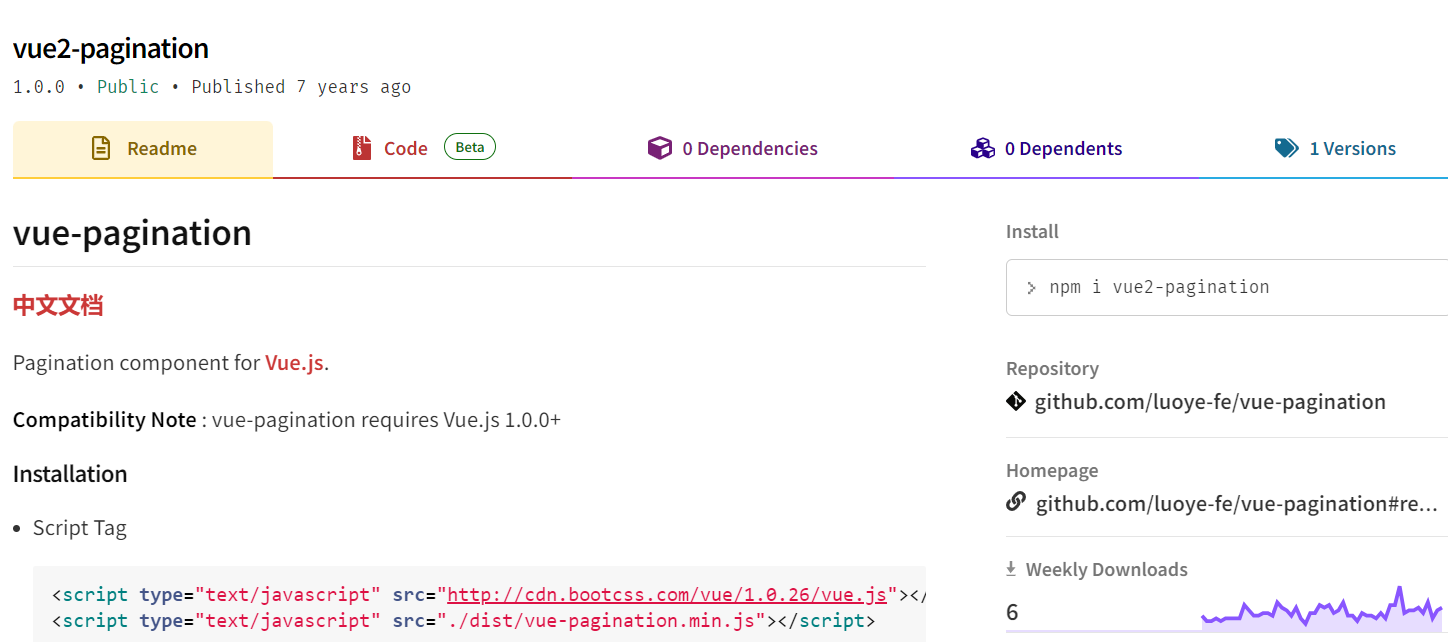Click the prompt chevron inside the install command box
Image resolution: width=1448 pixels, height=642 pixels.
pyautogui.click(x=1031, y=287)
